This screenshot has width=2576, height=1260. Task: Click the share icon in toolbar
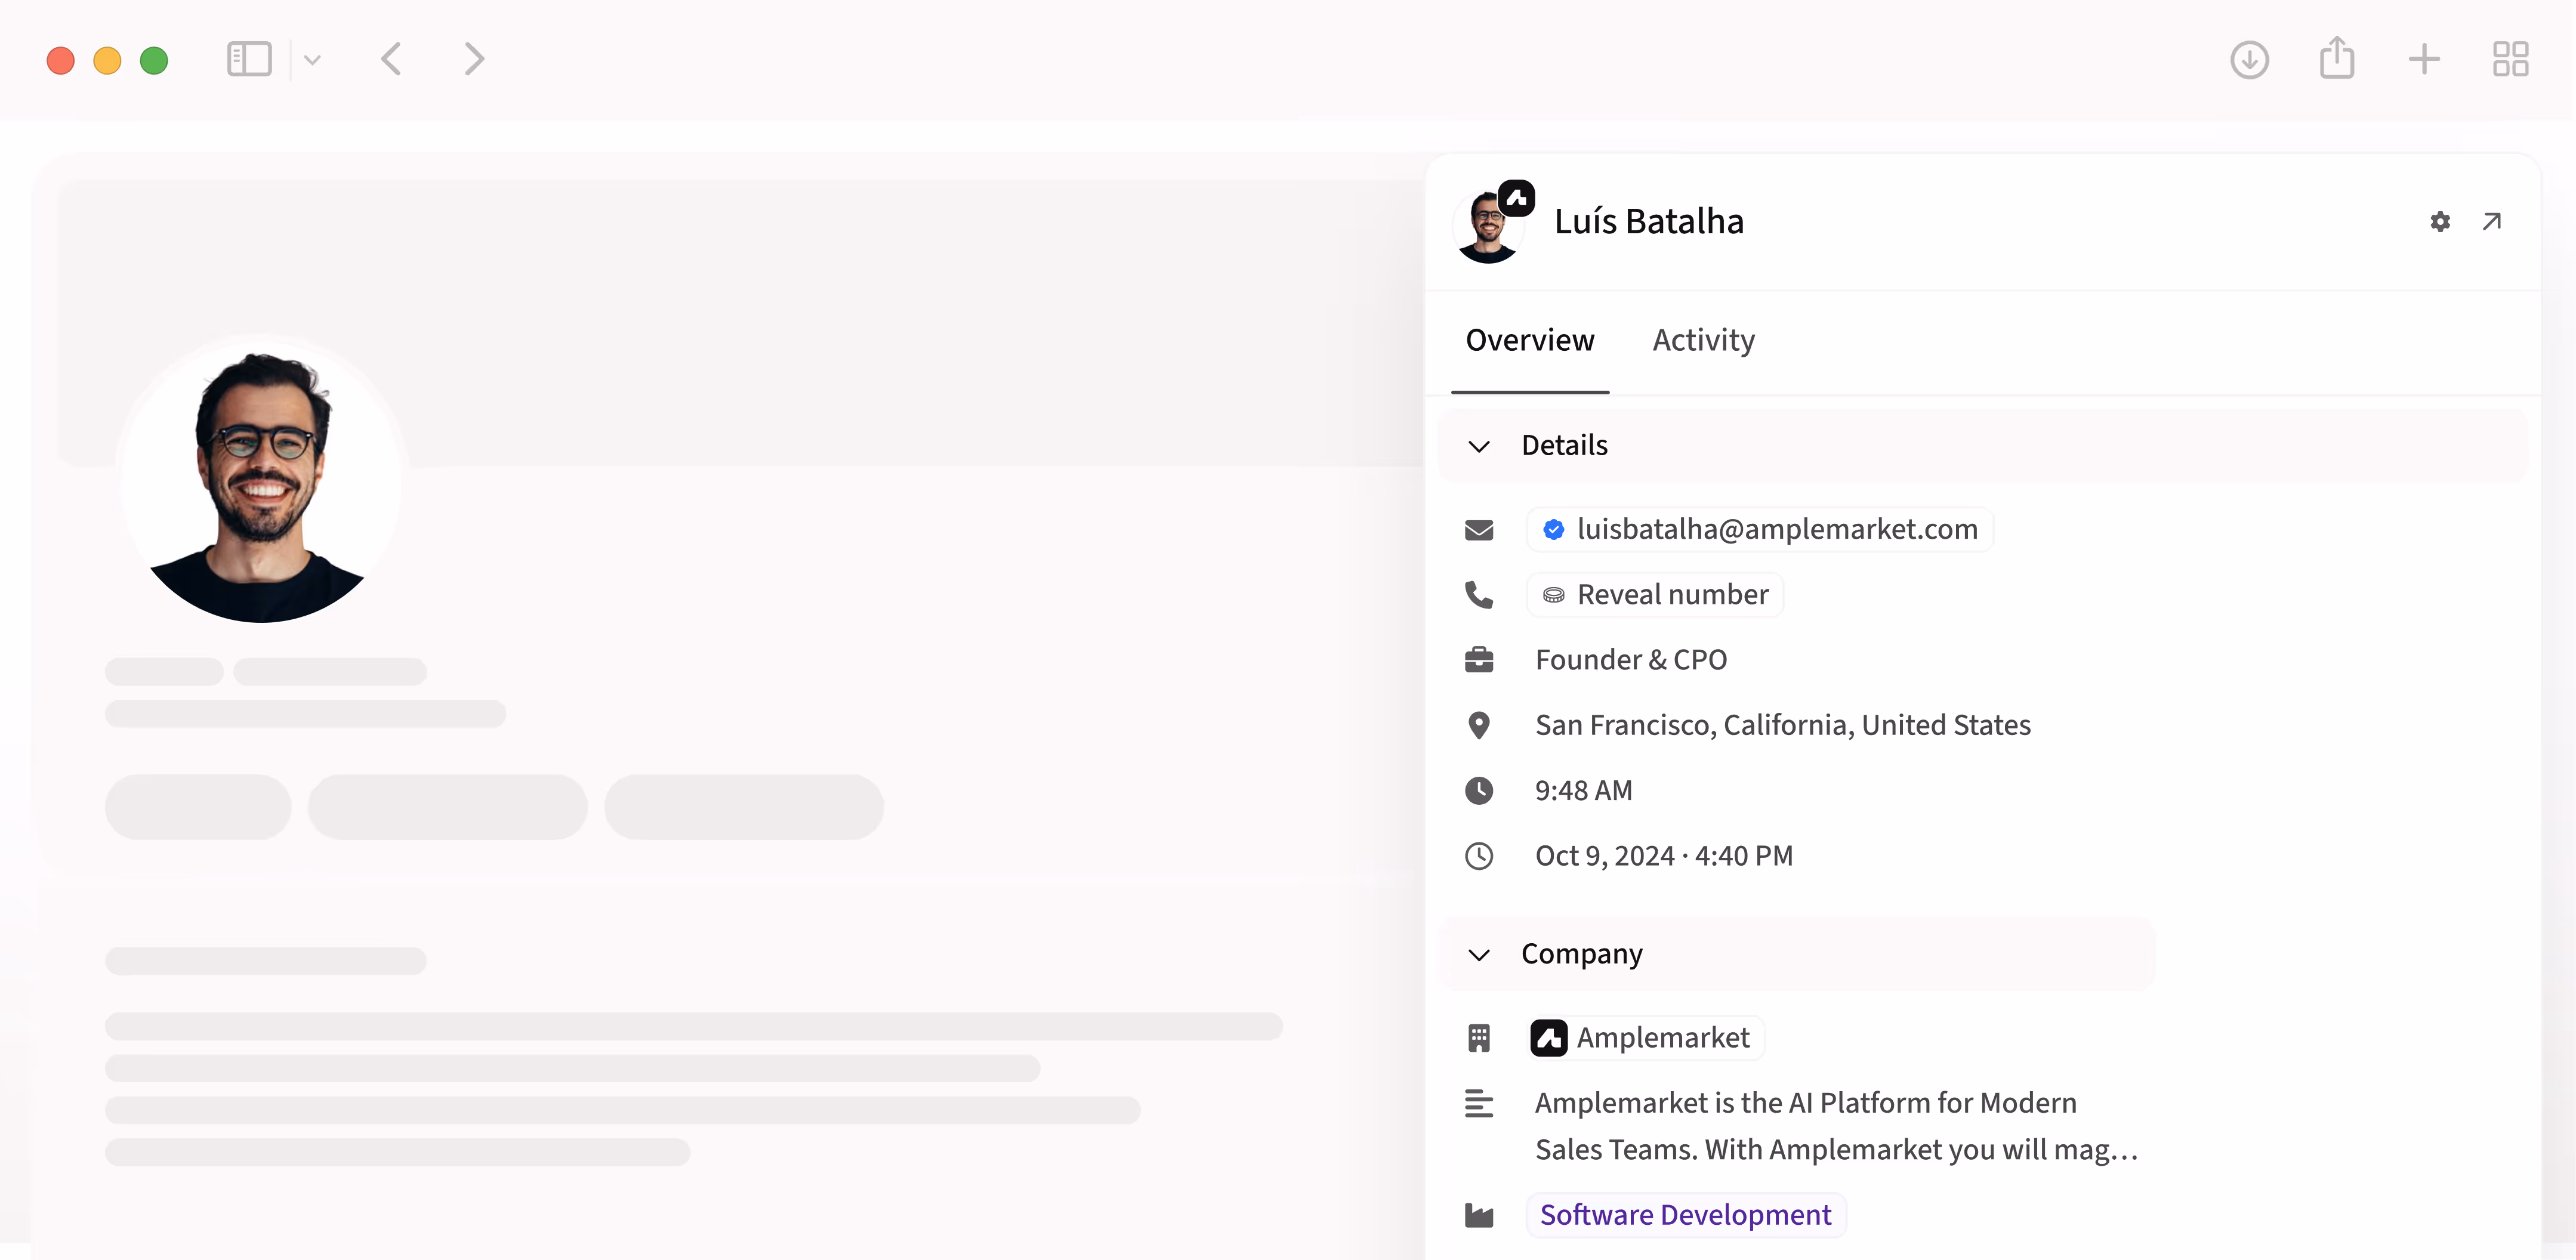tap(2336, 58)
